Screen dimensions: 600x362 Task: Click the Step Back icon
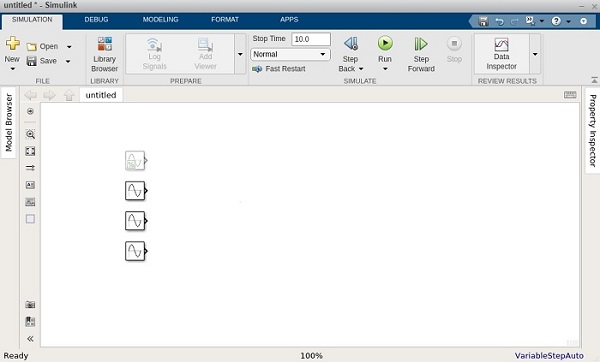(351, 44)
